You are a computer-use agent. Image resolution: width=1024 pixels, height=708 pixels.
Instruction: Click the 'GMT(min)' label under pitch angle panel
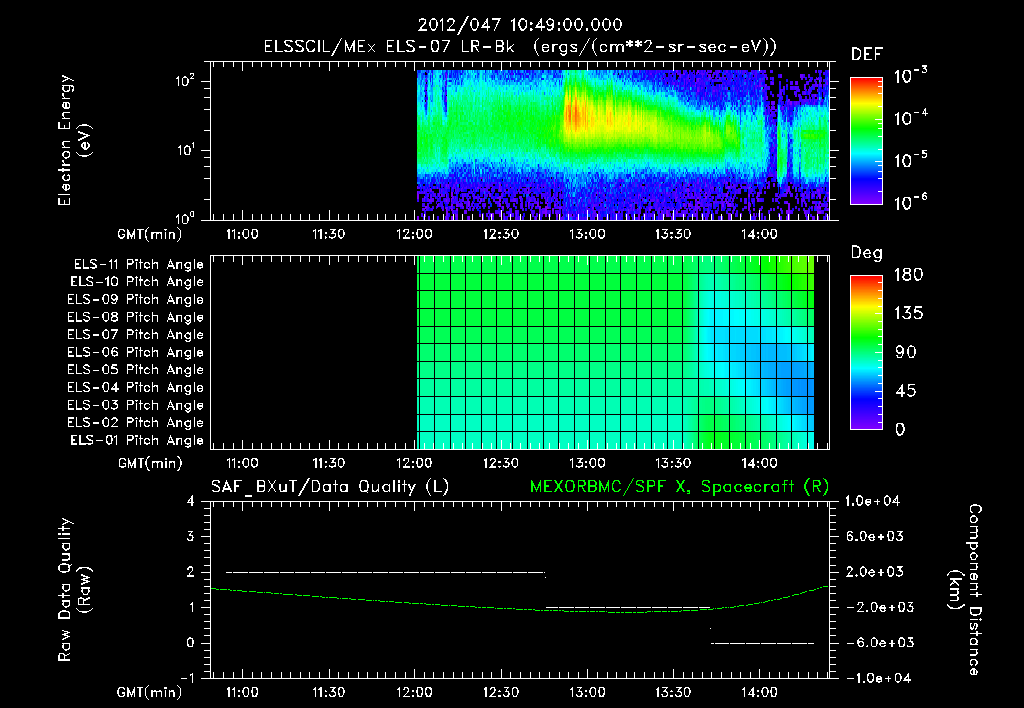[x=150, y=463]
